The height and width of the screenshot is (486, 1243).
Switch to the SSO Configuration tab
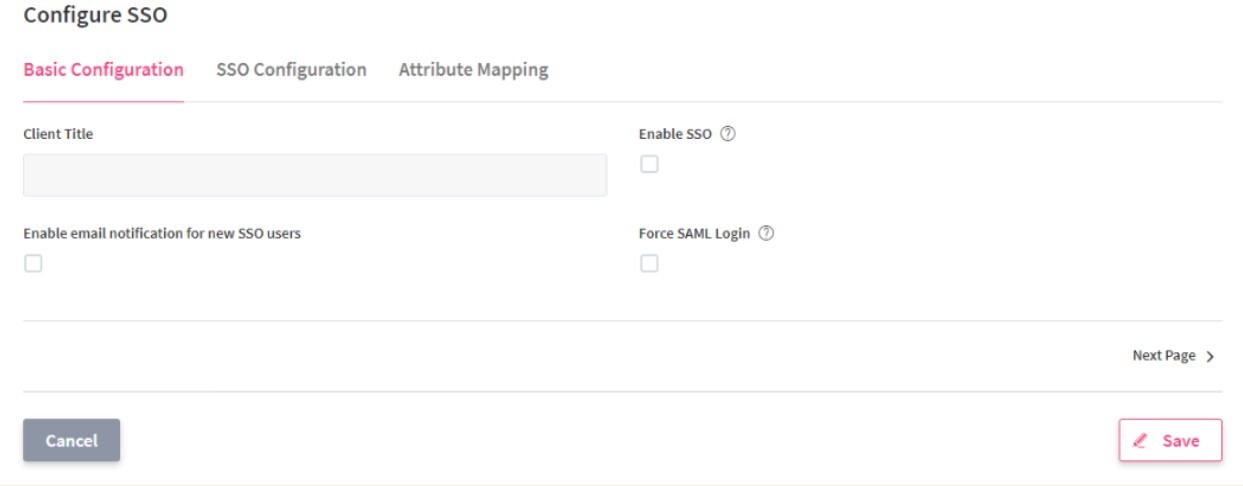[291, 70]
